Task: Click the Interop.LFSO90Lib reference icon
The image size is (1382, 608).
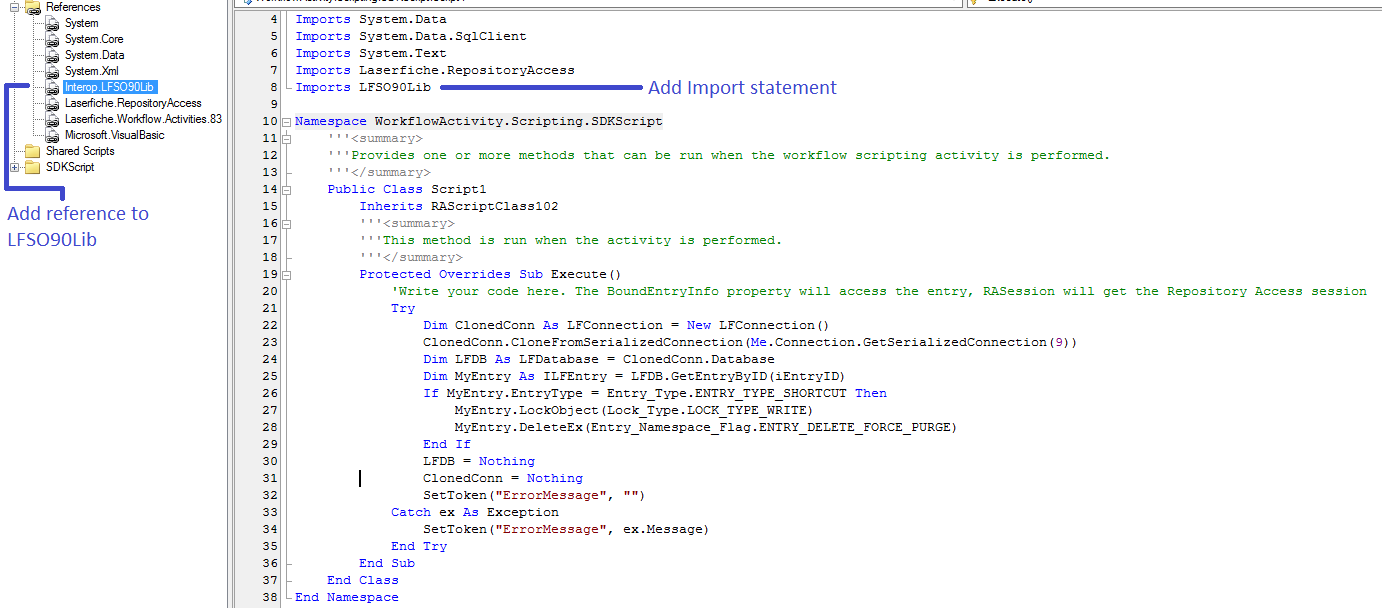Action: click(x=53, y=87)
